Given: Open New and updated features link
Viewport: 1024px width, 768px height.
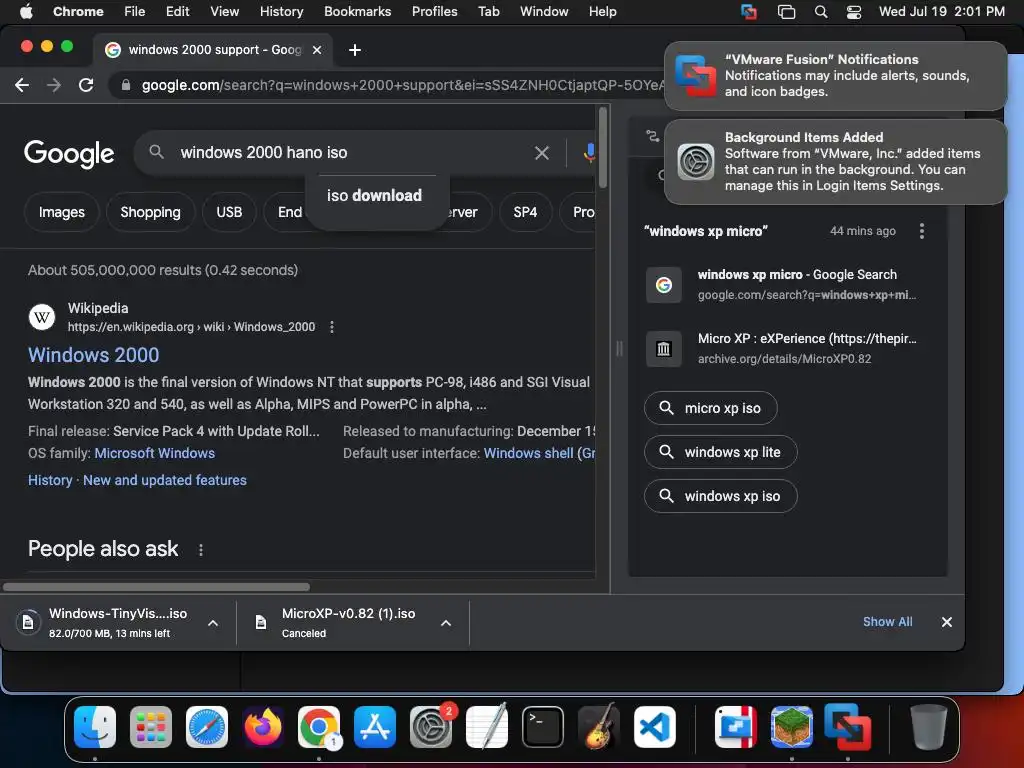Looking at the screenshot, I should (x=165, y=480).
